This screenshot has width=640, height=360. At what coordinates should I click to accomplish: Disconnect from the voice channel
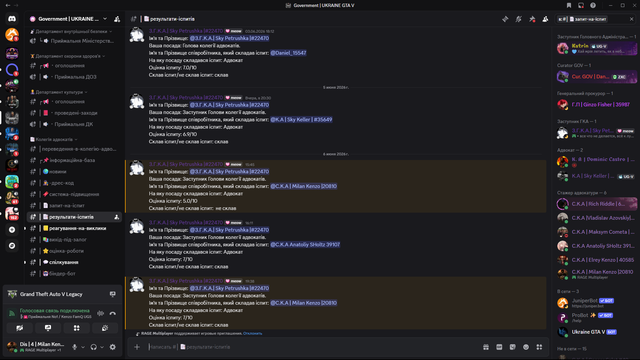tap(113, 313)
